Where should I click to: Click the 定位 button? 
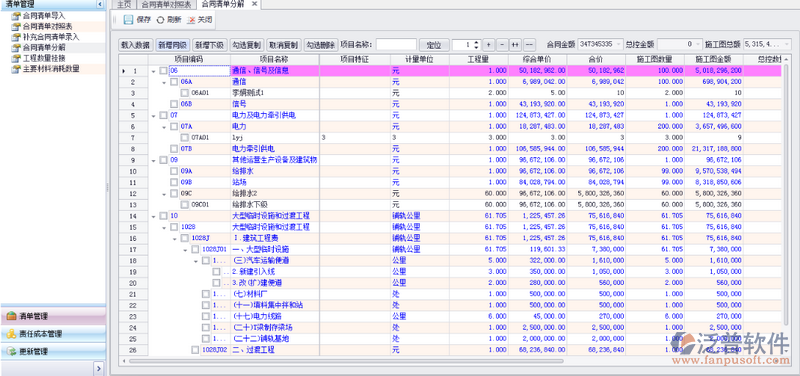[434, 45]
